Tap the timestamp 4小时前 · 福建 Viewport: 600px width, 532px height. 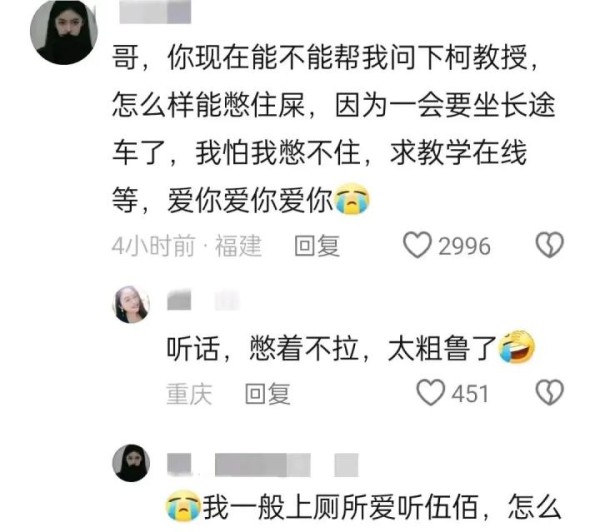[187, 246]
